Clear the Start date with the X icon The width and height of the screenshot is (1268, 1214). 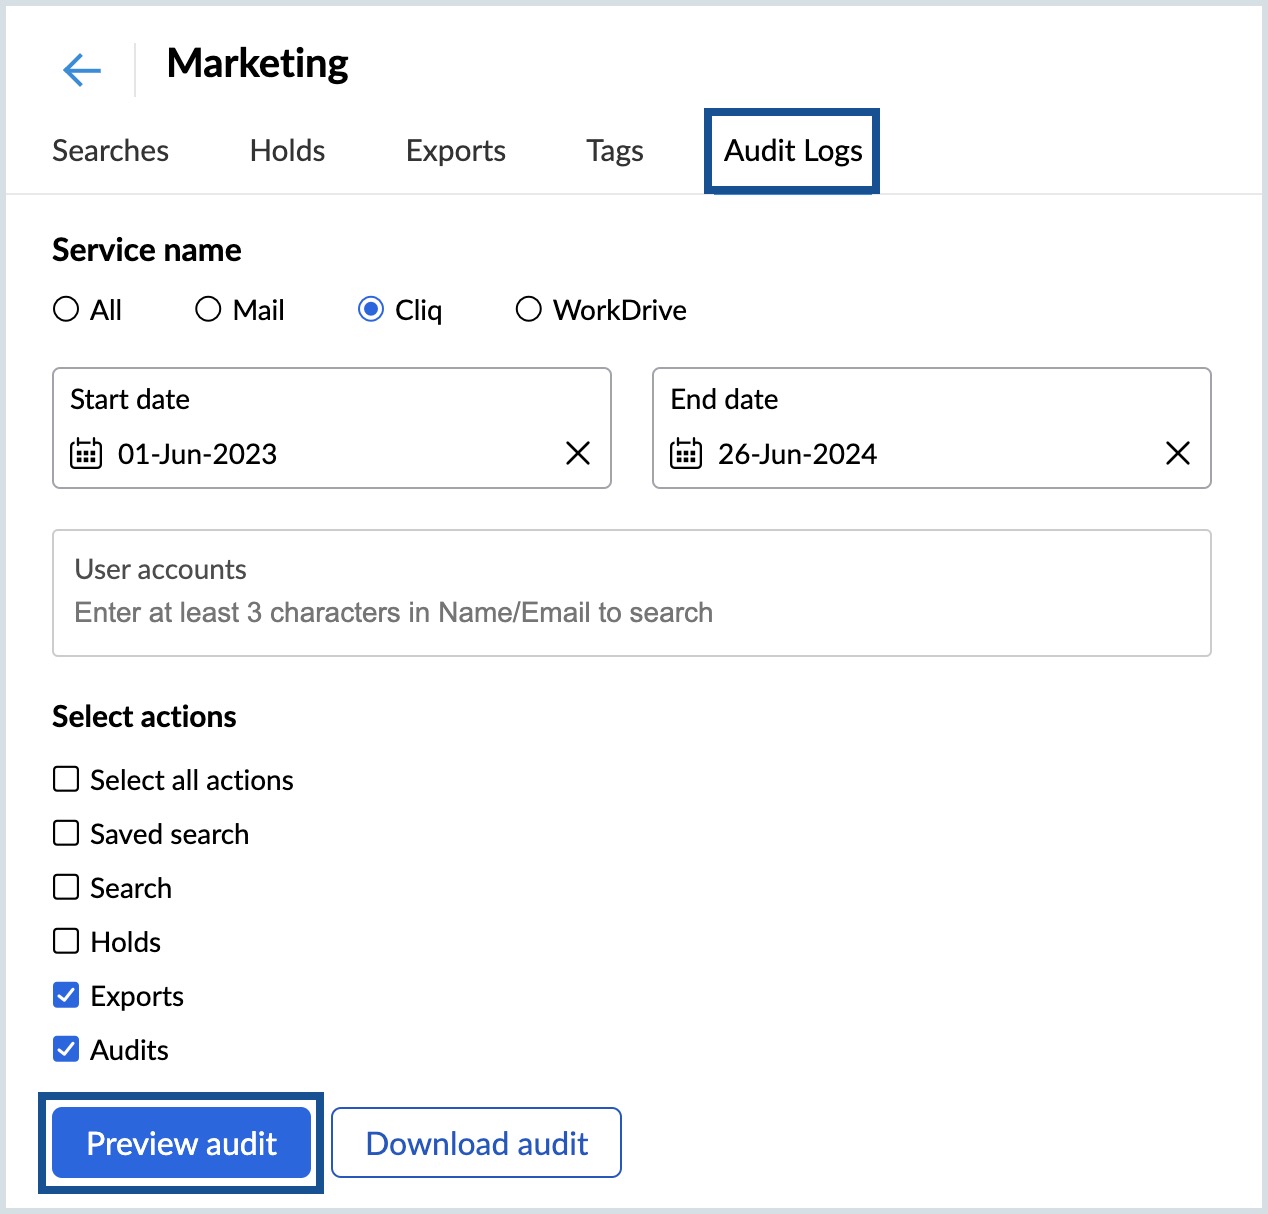(x=578, y=453)
